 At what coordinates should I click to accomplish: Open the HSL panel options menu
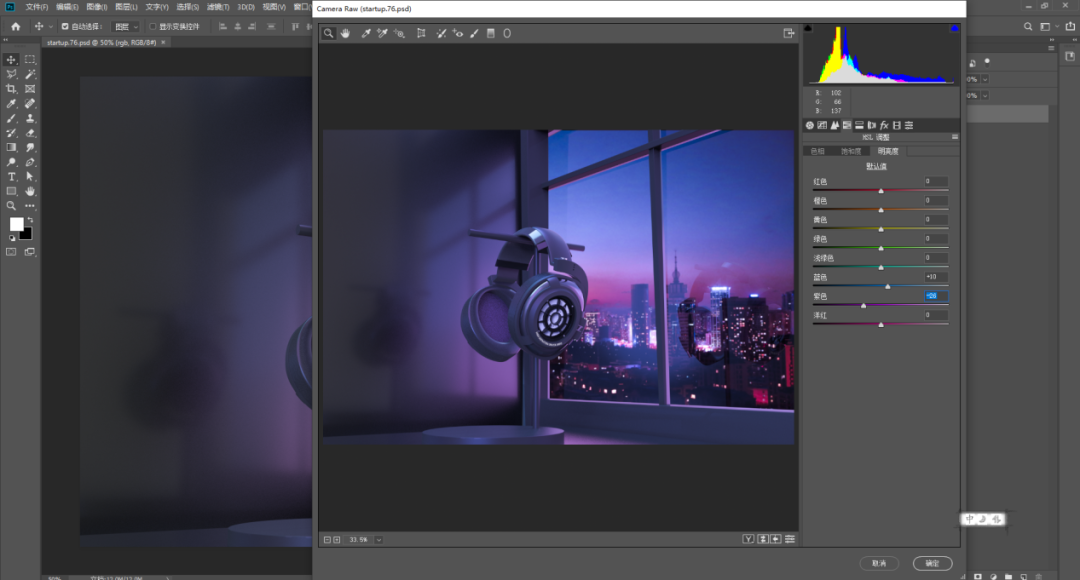click(955, 137)
